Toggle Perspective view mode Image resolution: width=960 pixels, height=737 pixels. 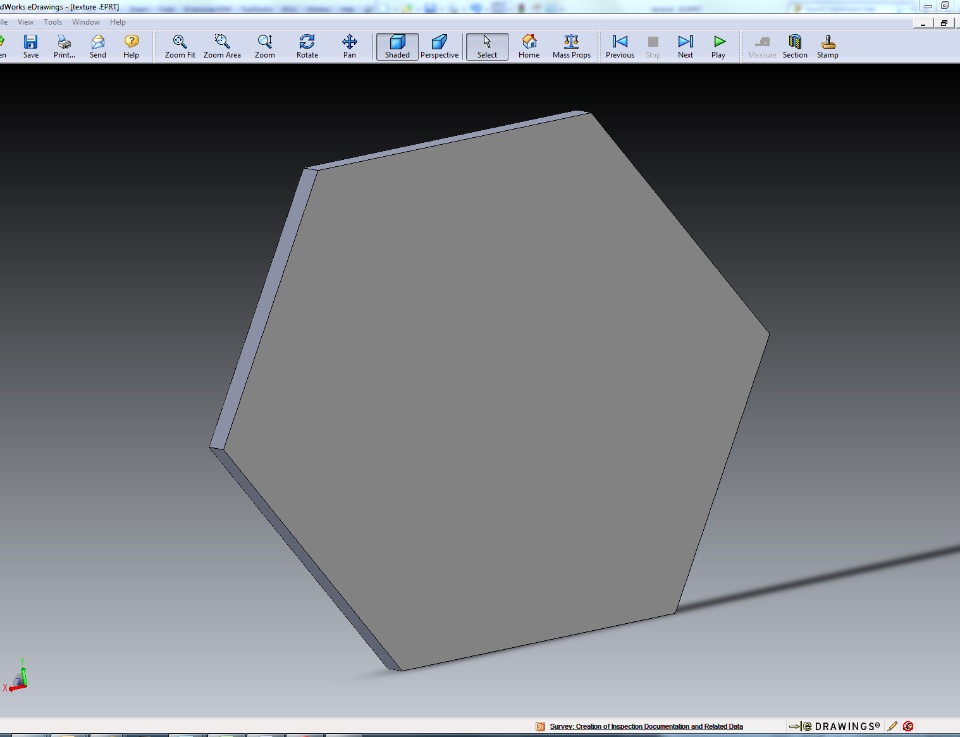click(439, 46)
